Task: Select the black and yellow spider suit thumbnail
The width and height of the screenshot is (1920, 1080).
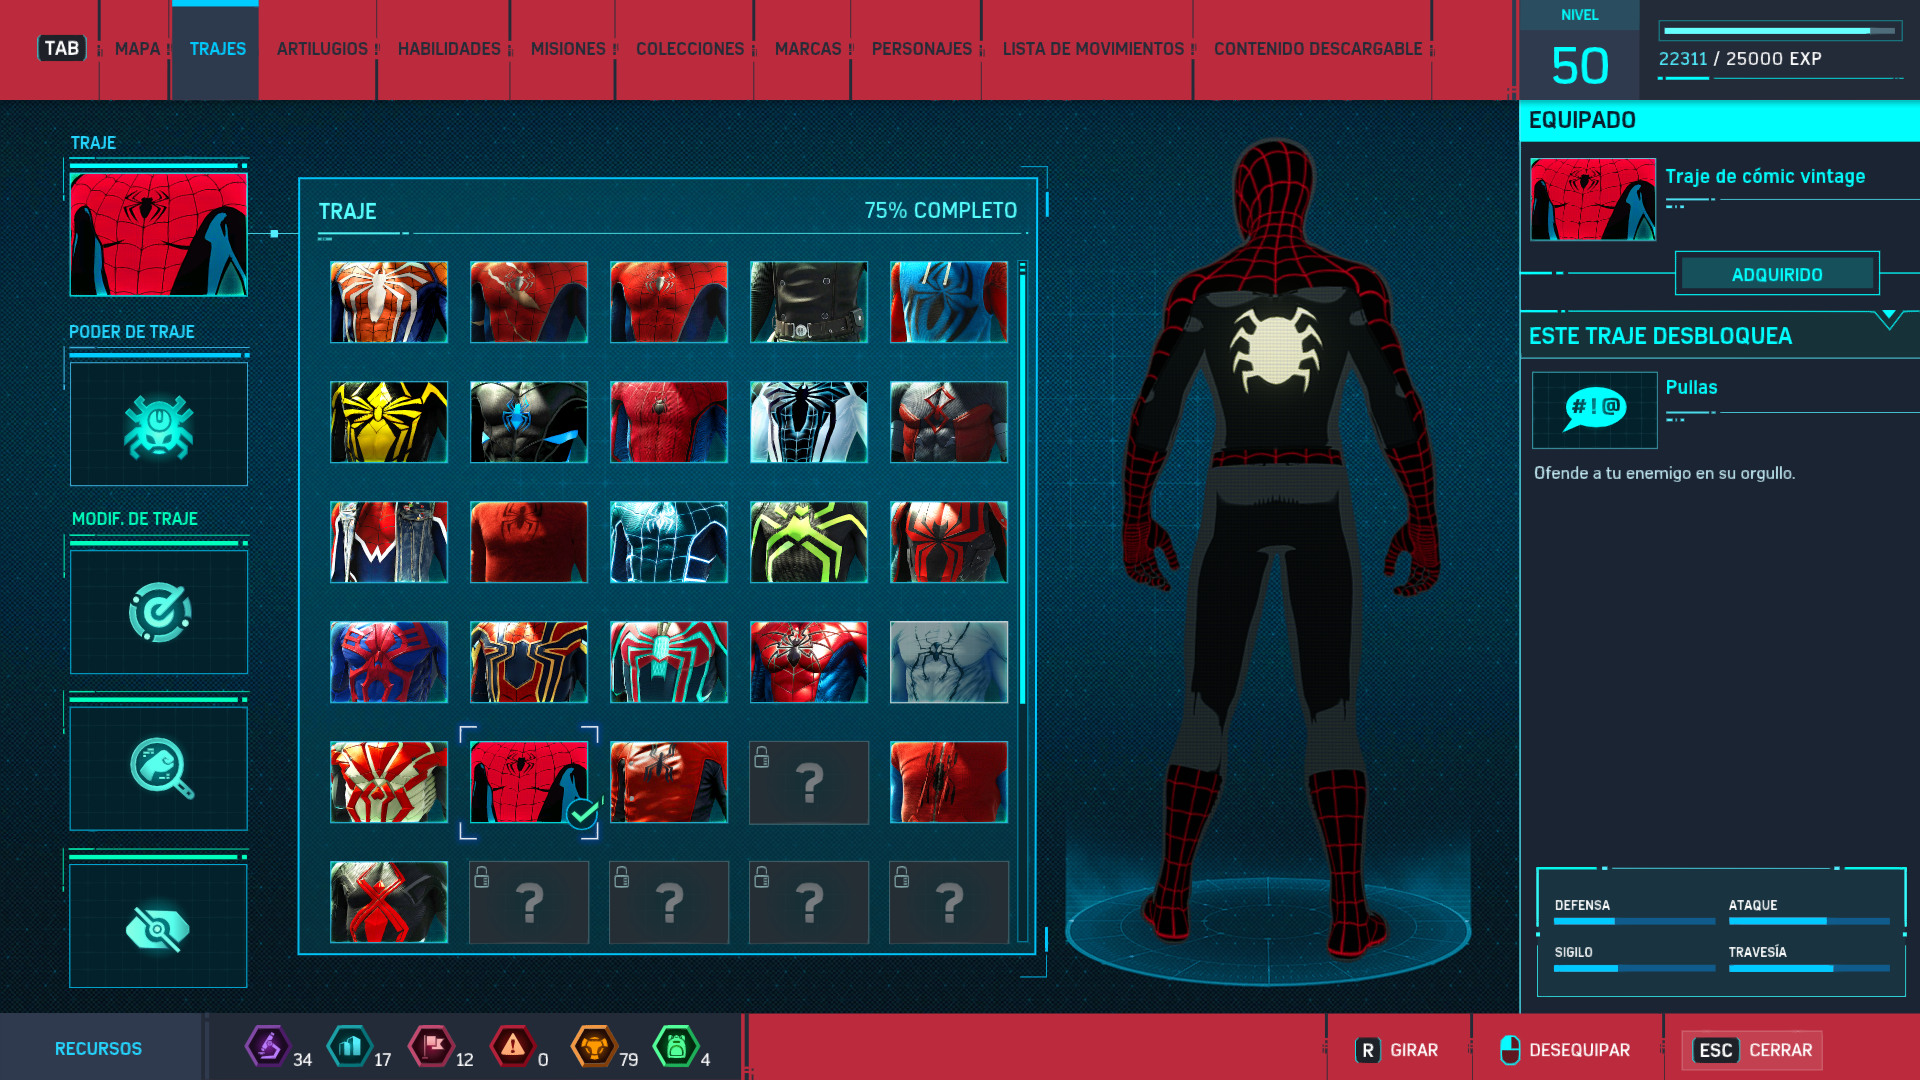Action: (389, 422)
